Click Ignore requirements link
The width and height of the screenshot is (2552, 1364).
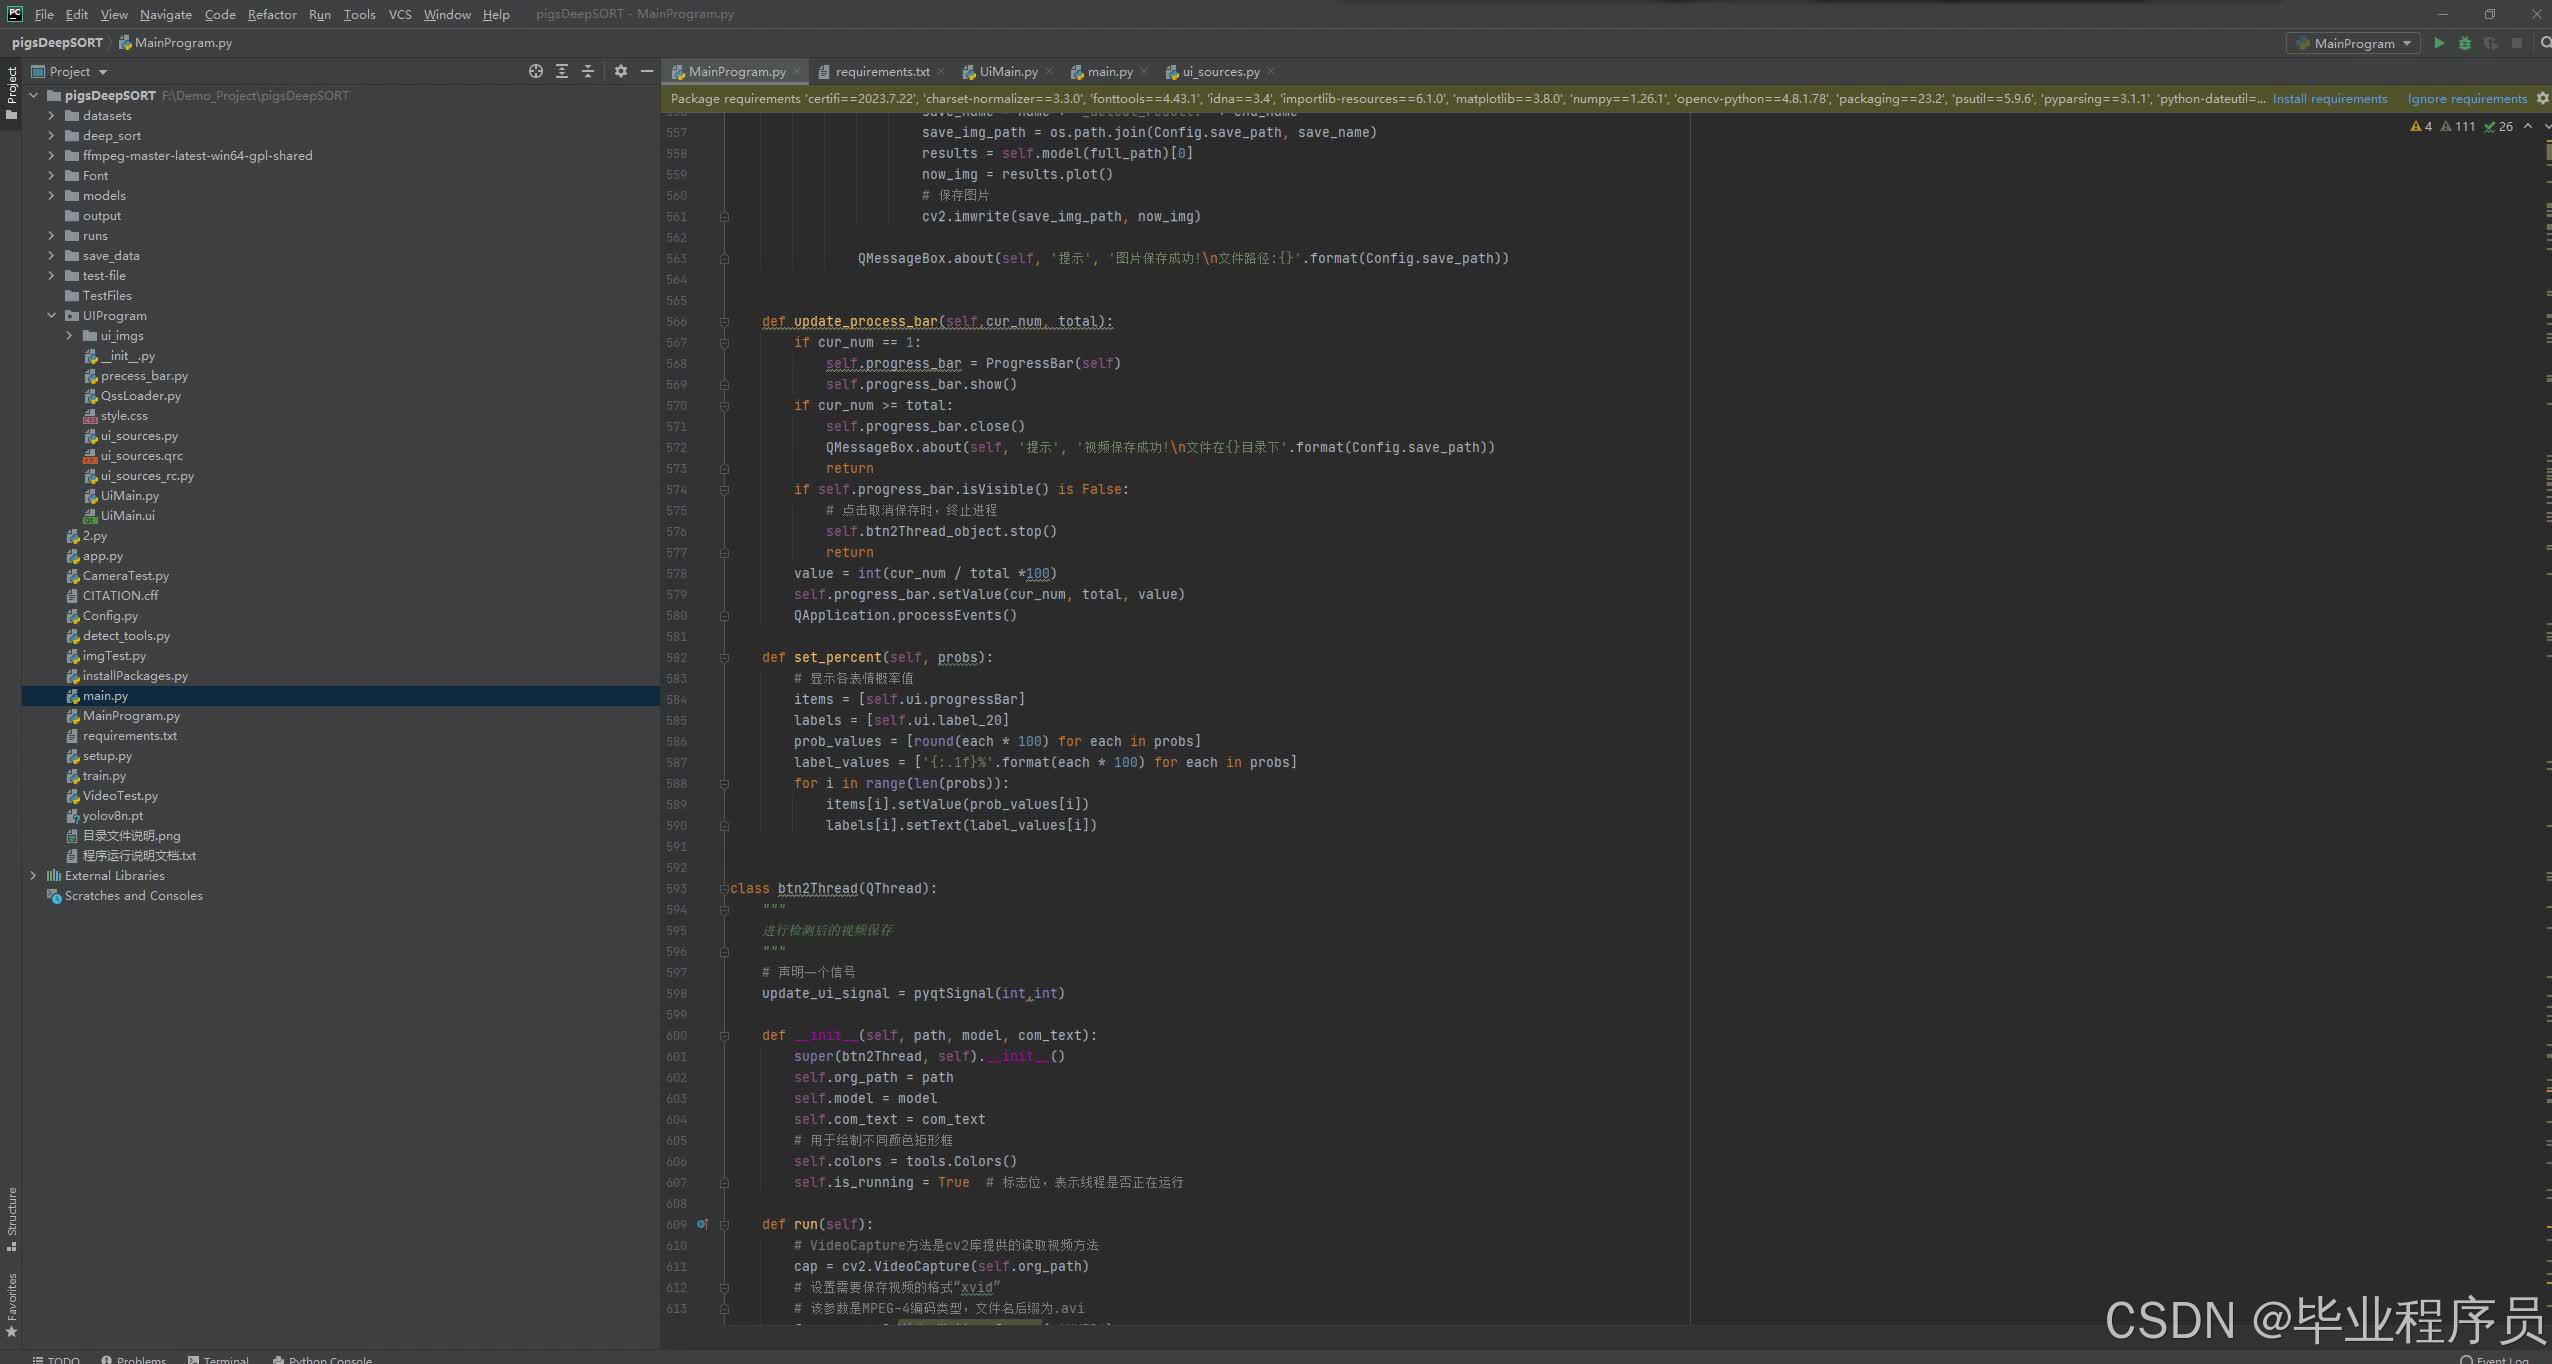click(x=2467, y=98)
